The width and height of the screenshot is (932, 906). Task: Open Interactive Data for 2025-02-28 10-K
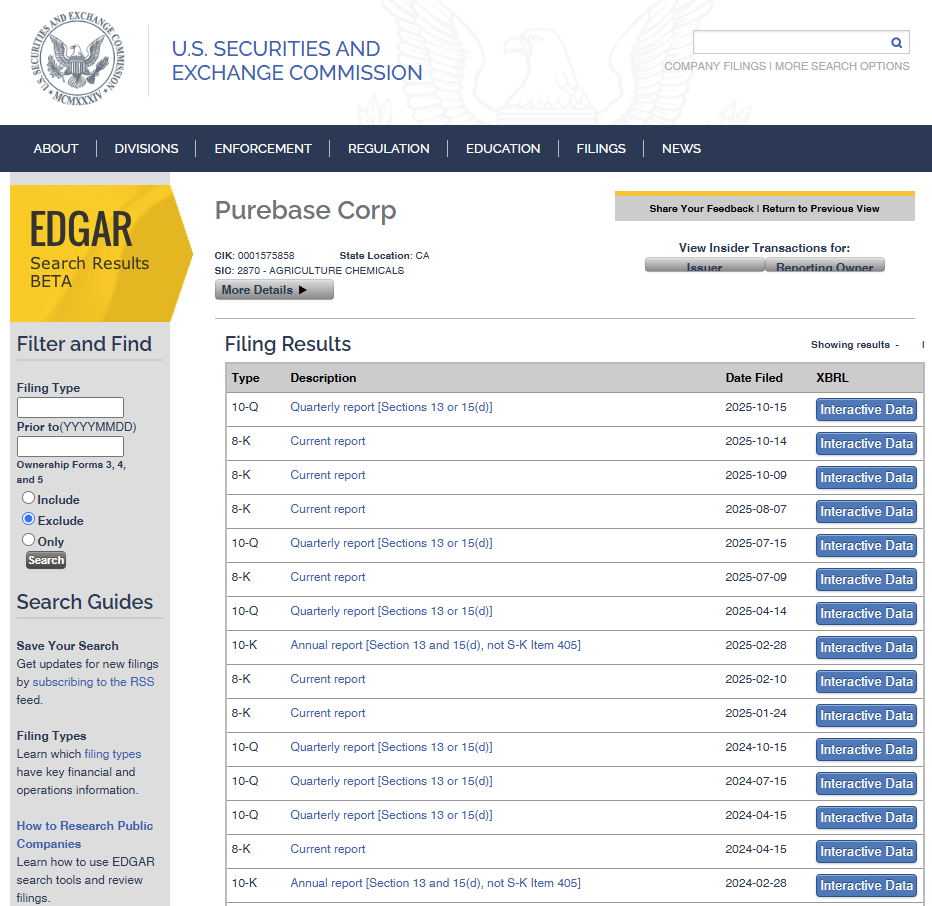(x=866, y=648)
